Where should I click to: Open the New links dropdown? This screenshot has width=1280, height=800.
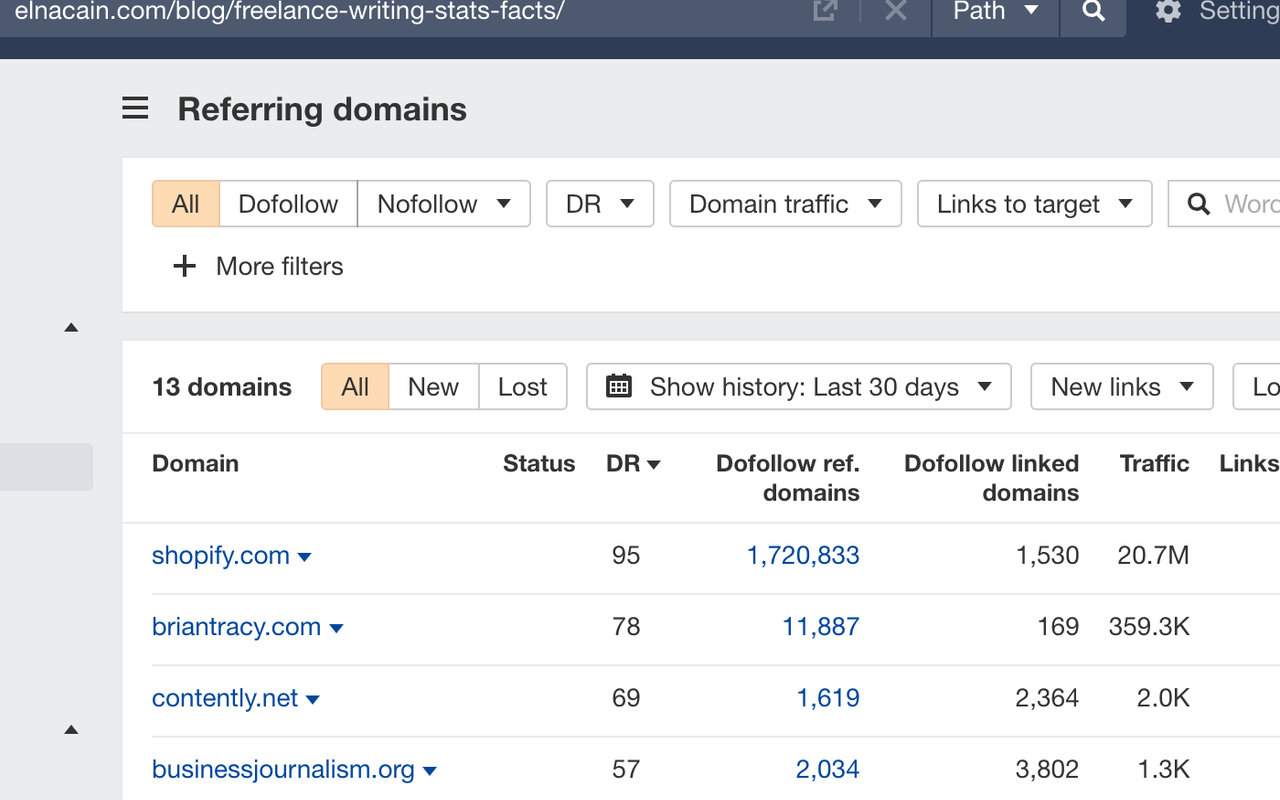1122,387
